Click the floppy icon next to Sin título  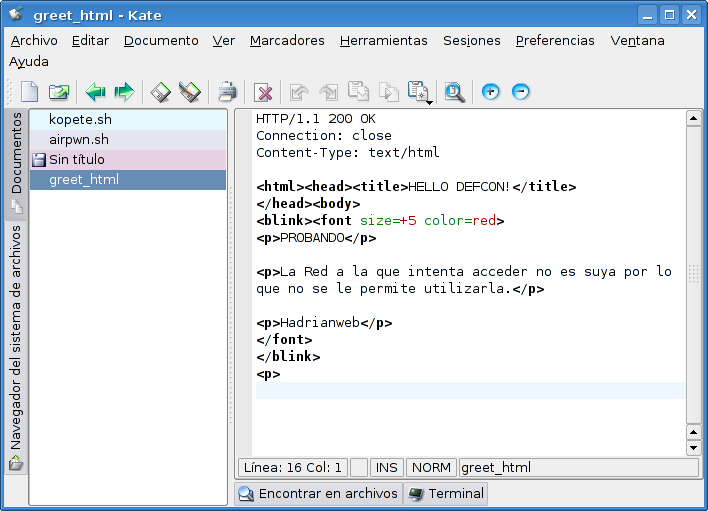(39, 160)
